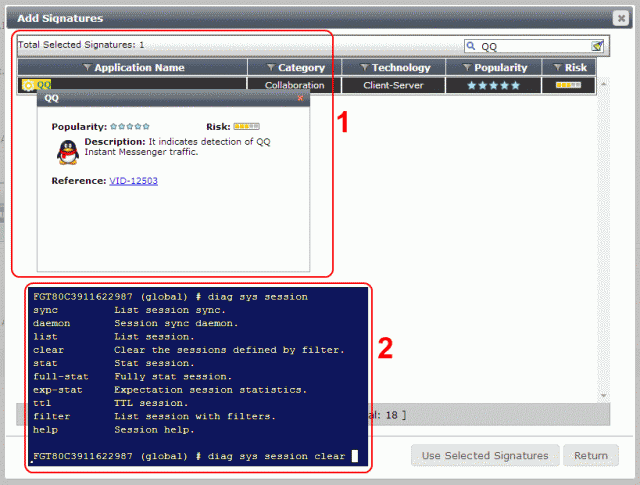
Task: Click 'List session with filters.' terminal line
Action: (195, 416)
